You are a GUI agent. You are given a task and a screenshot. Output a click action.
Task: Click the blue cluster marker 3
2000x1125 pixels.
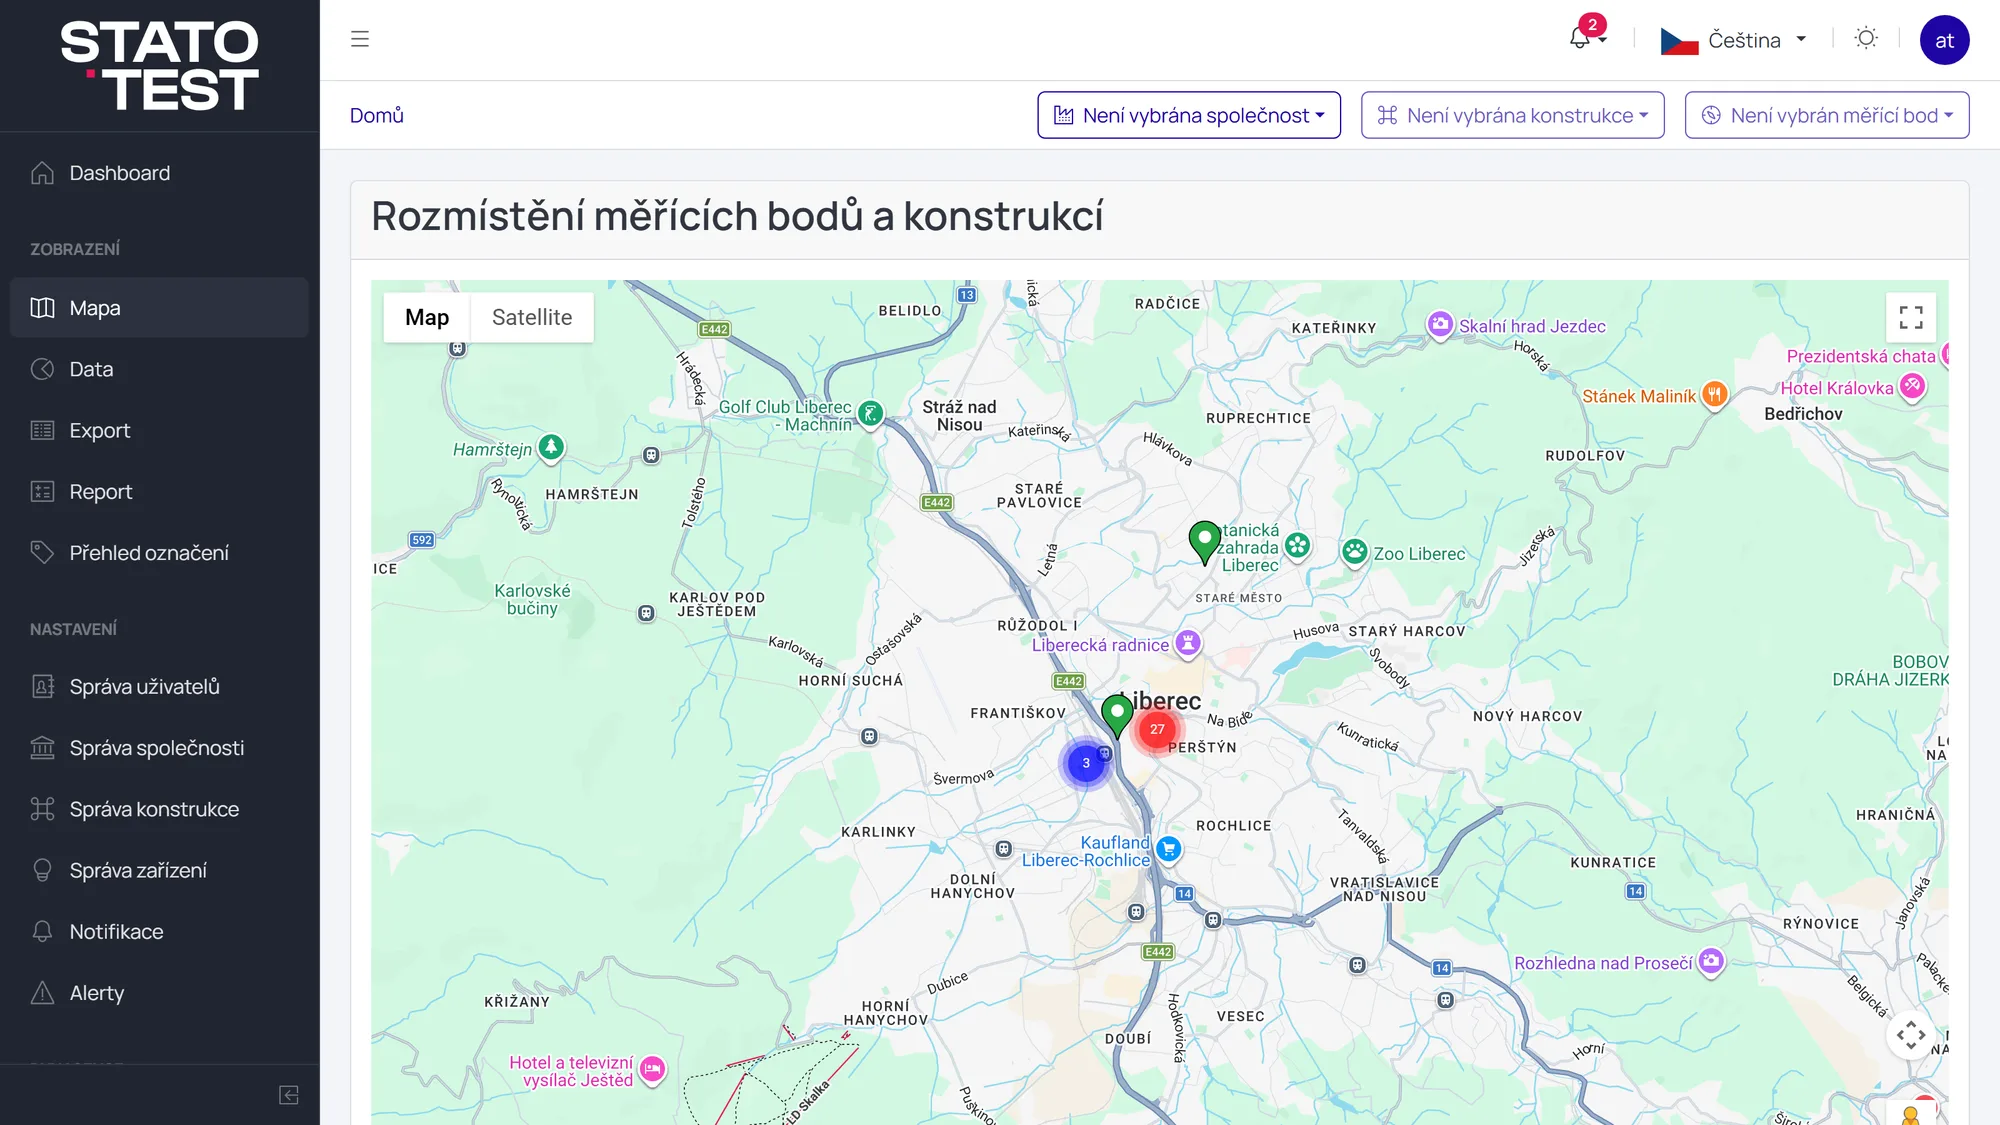(x=1086, y=763)
